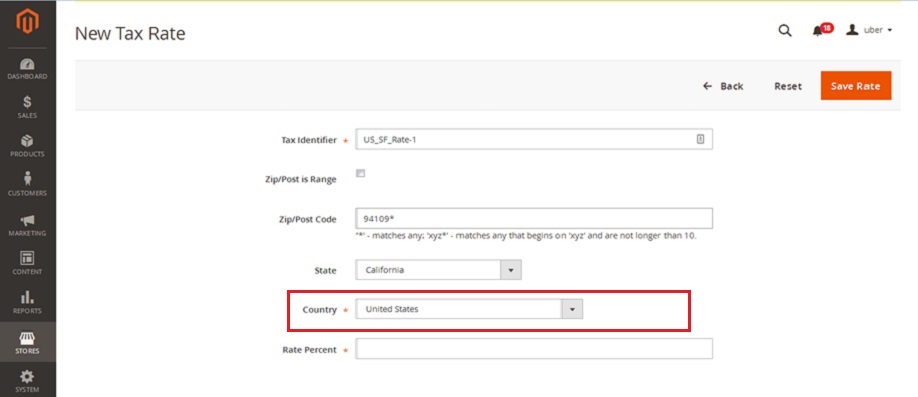Click the Country field label
Viewport: 918px width, 397px height.
tap(319, 310)
